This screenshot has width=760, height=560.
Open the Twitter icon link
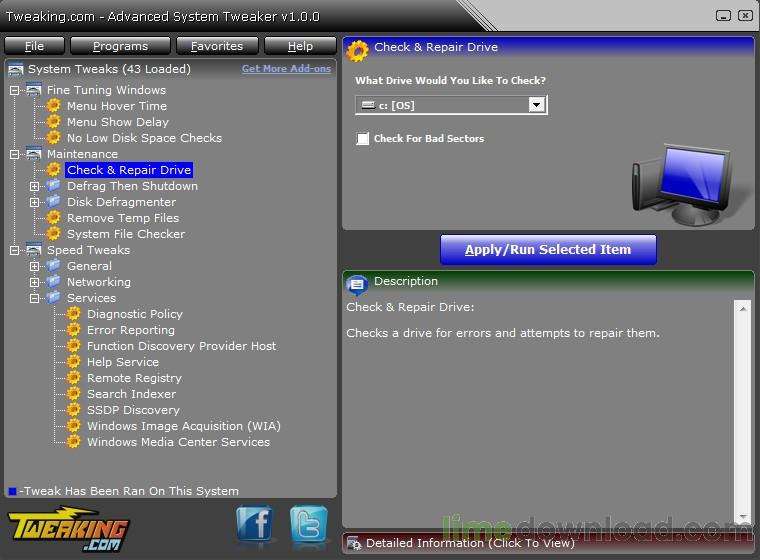309,524
